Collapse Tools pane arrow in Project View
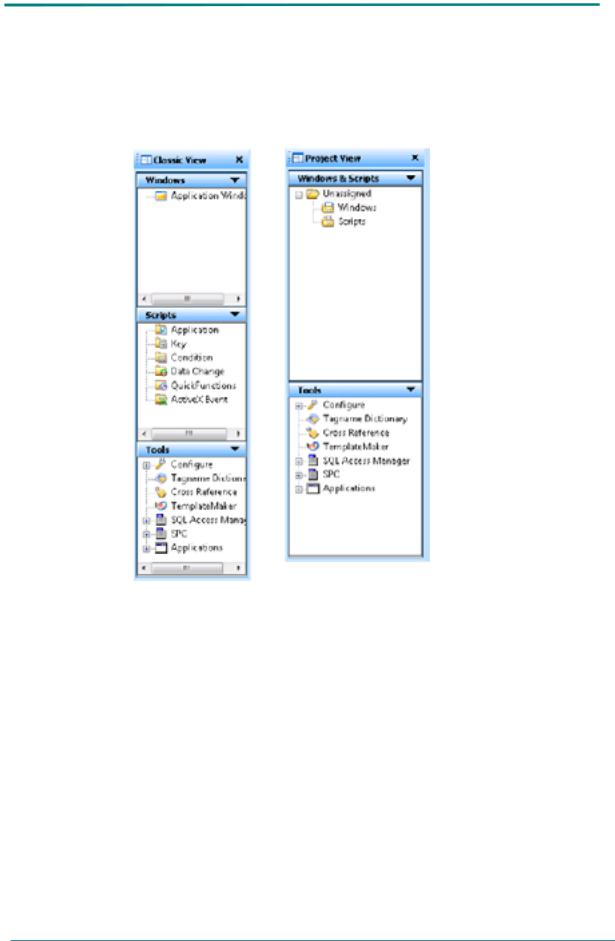Screen dimensions: 615x941 click(x=410, y=389)
